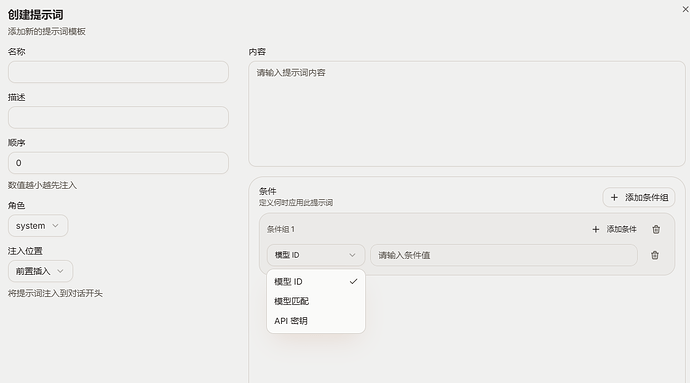Click the 数值越小越先注入 hint text
This screenshot has height=383, width=690.
(42, 185)
